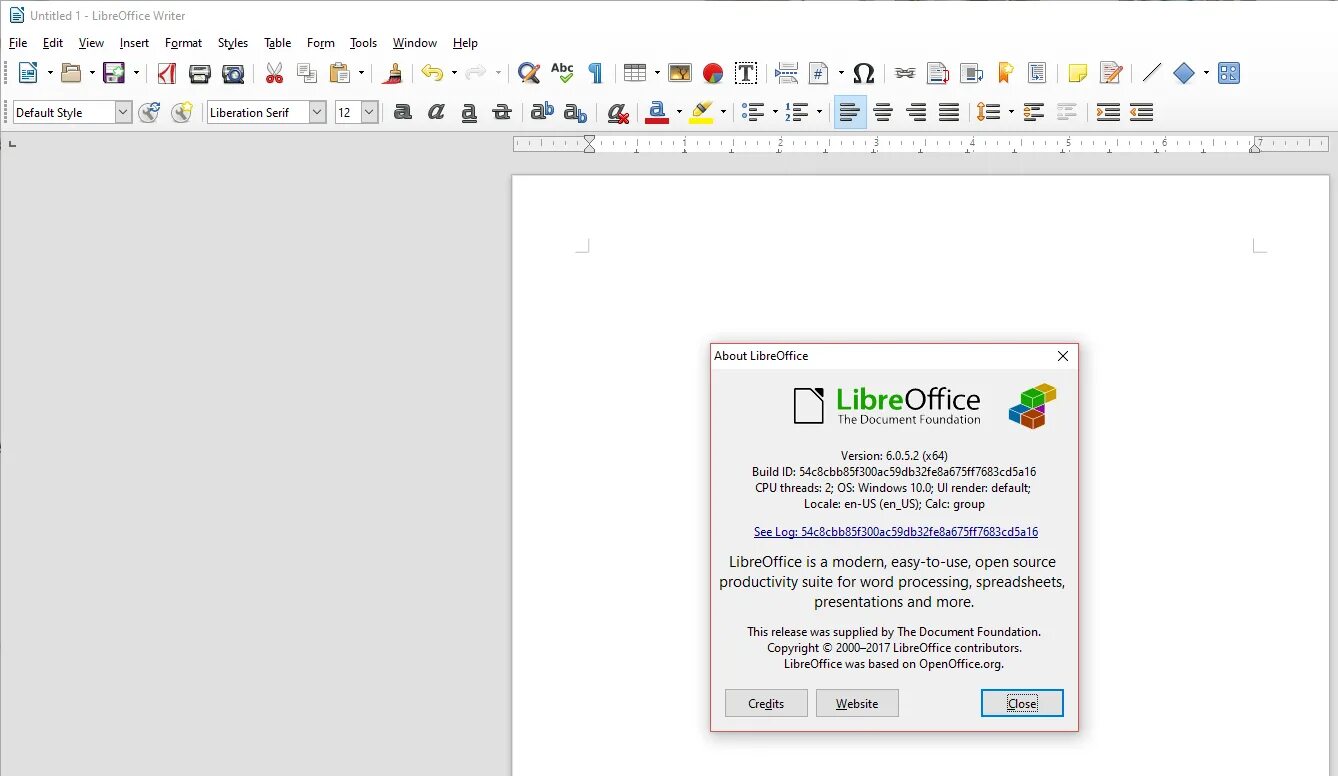Screen dimensions: 1338x776
Task: Click the Copy icon
Action: point(307,73)
